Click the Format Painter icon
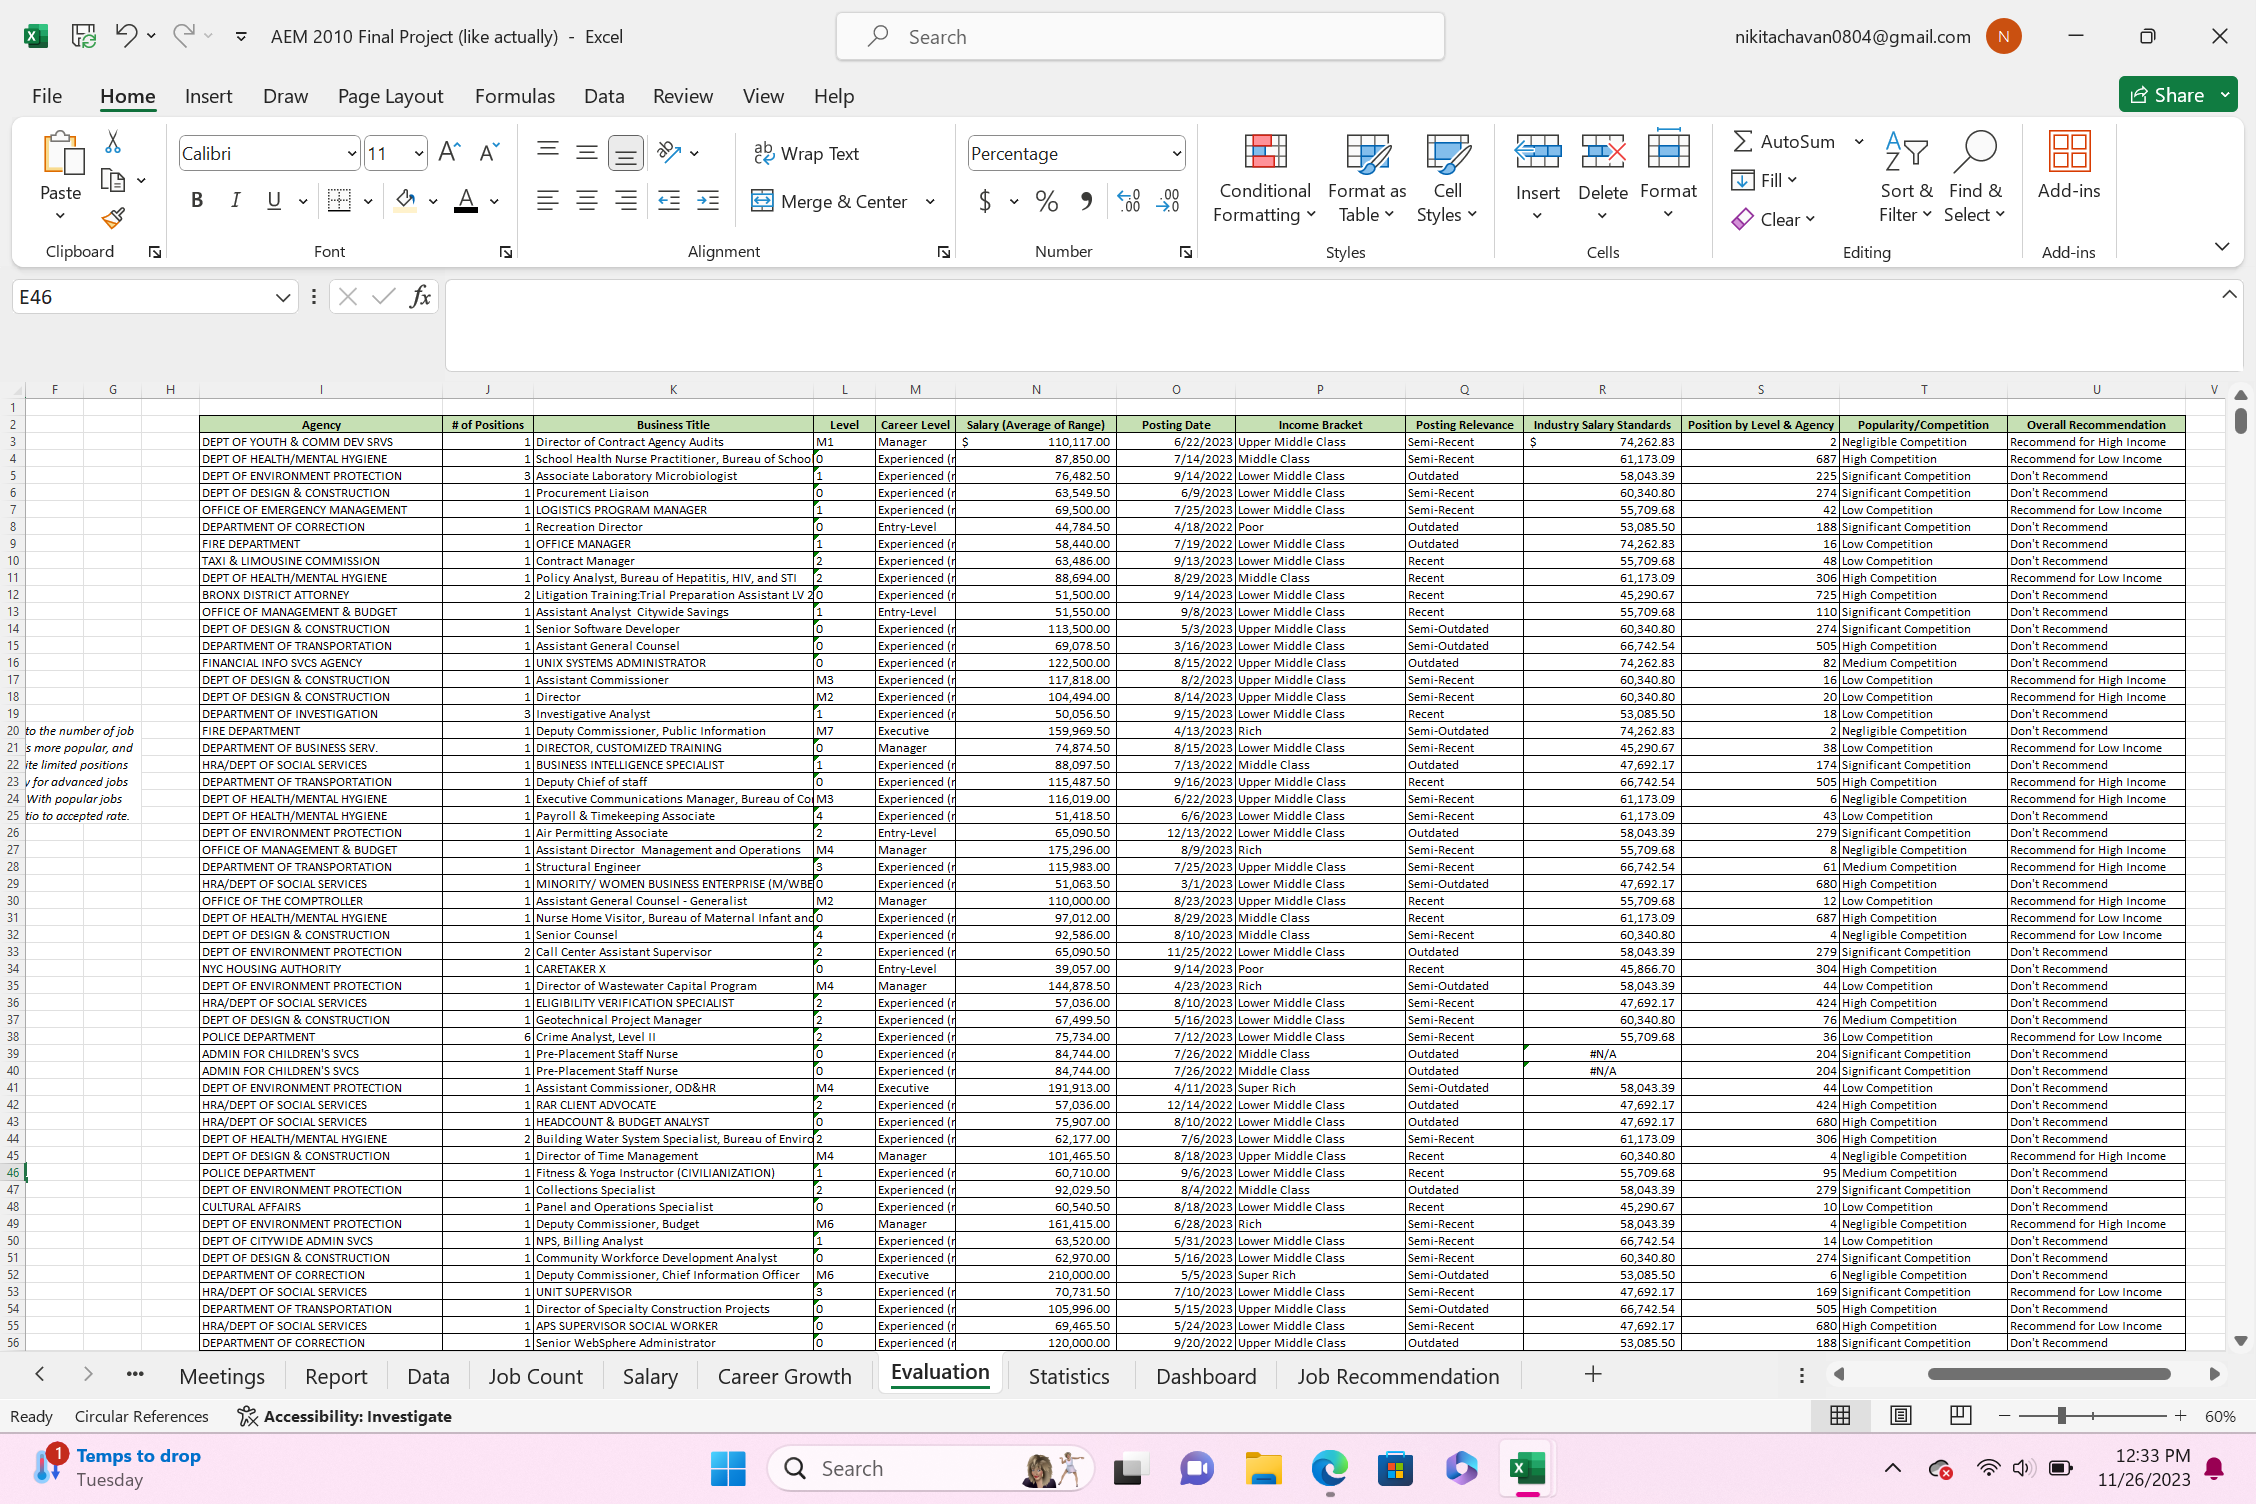This screenshot has height=1504, width=2256. tap(114, 218)
